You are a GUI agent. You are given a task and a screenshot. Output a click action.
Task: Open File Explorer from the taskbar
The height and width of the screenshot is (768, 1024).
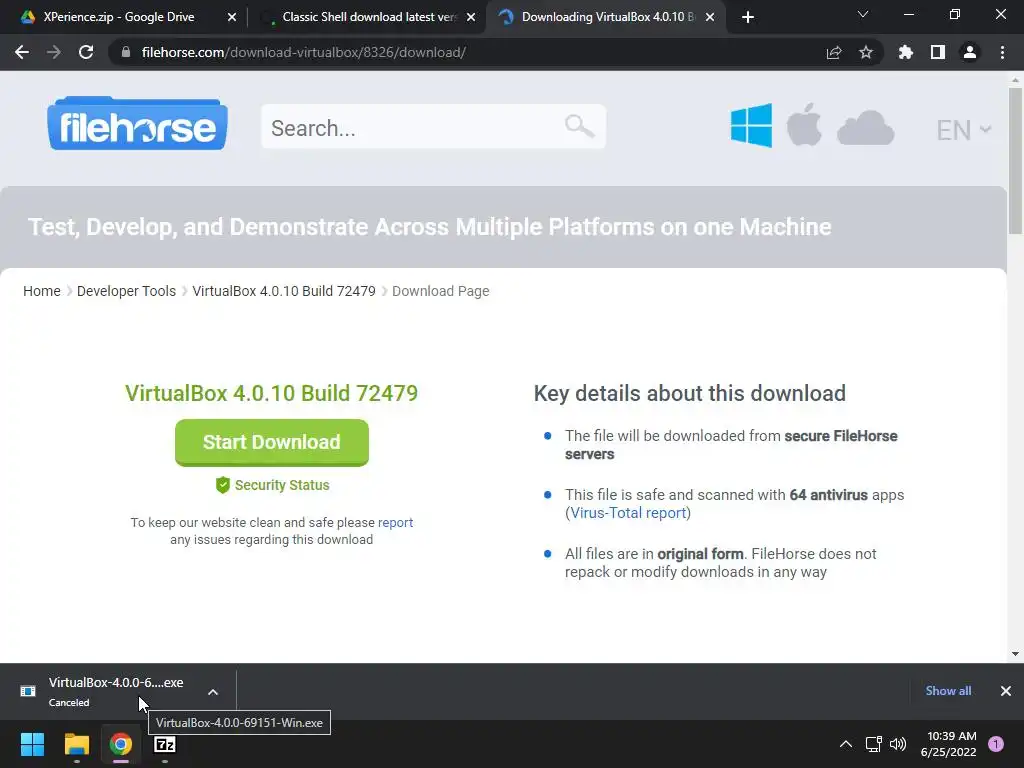[x=76, y=744]
